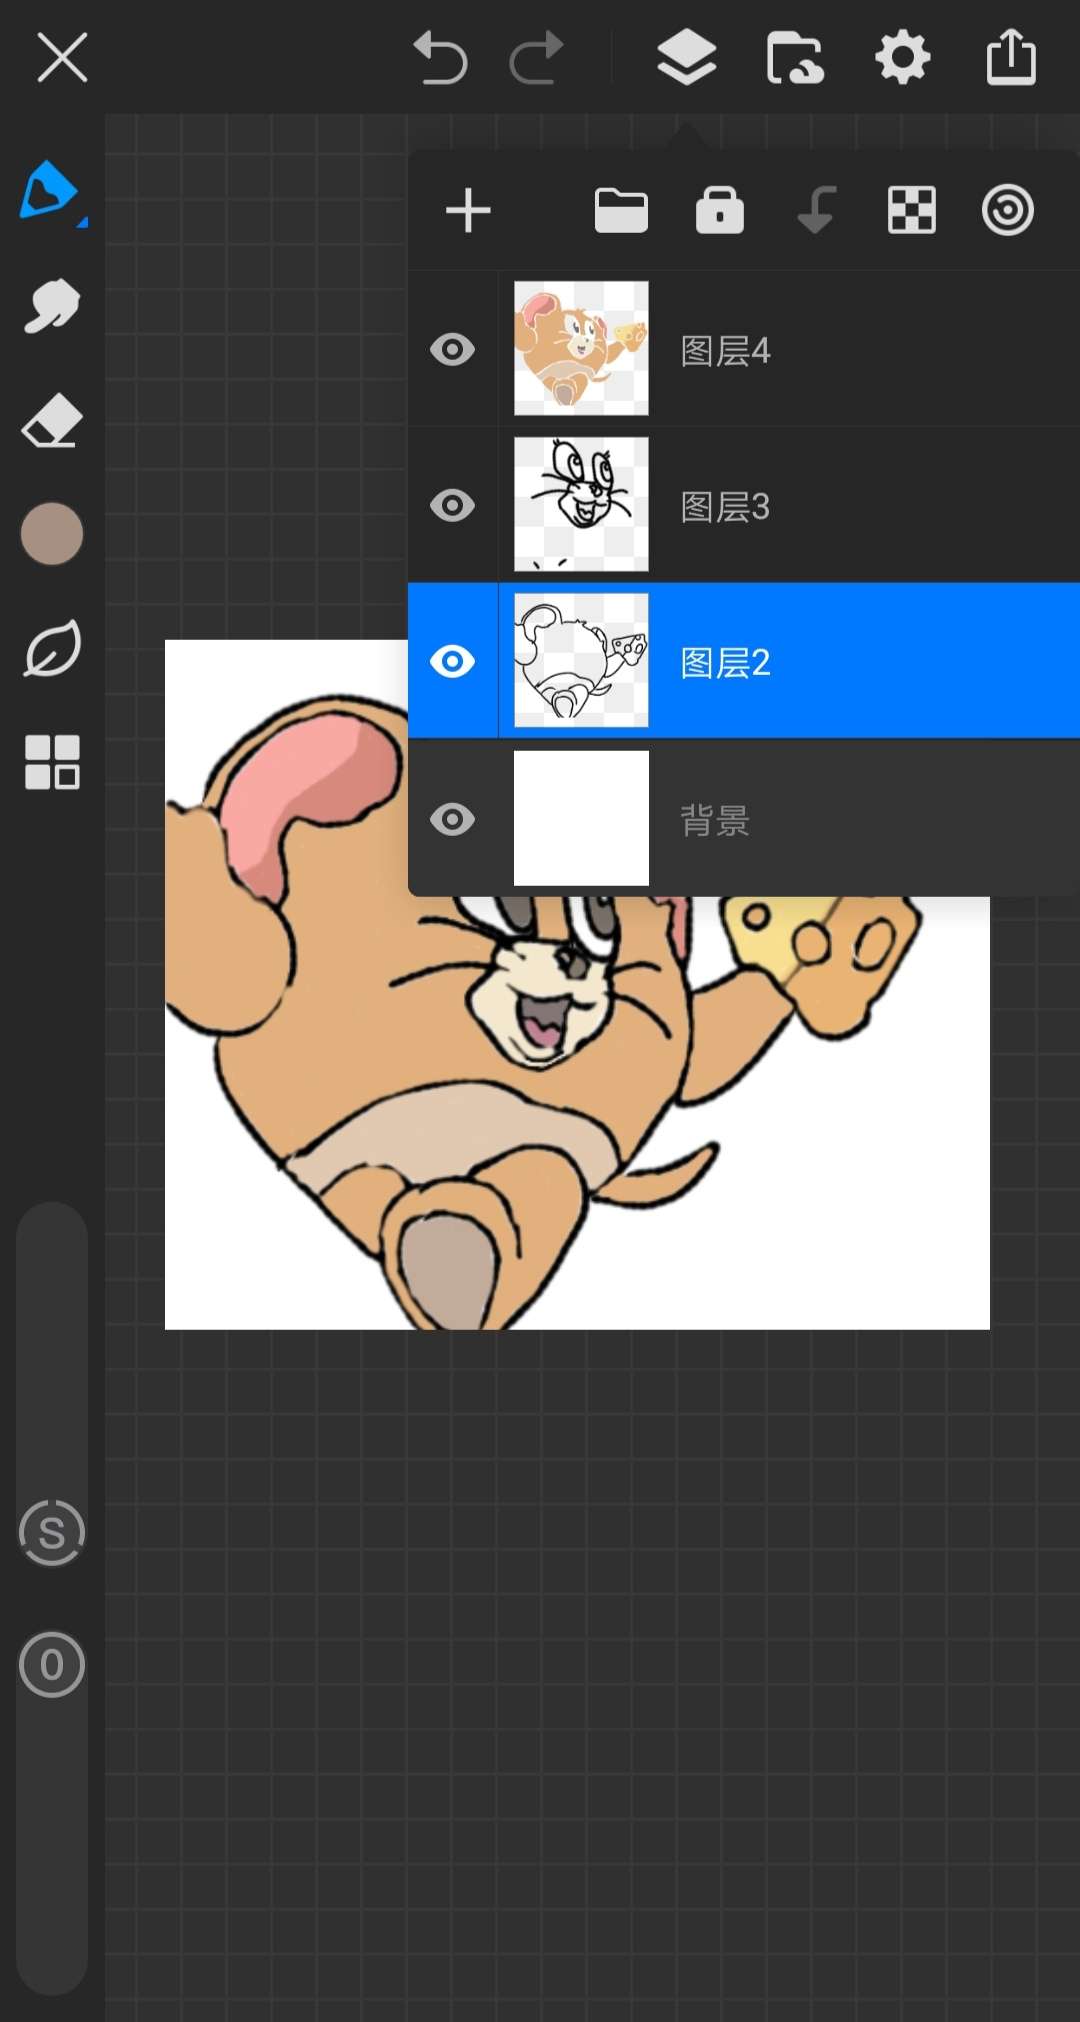Lock the selected layer
Image resolution: width=1080 pixels, height=2022 pixels.
720,210
